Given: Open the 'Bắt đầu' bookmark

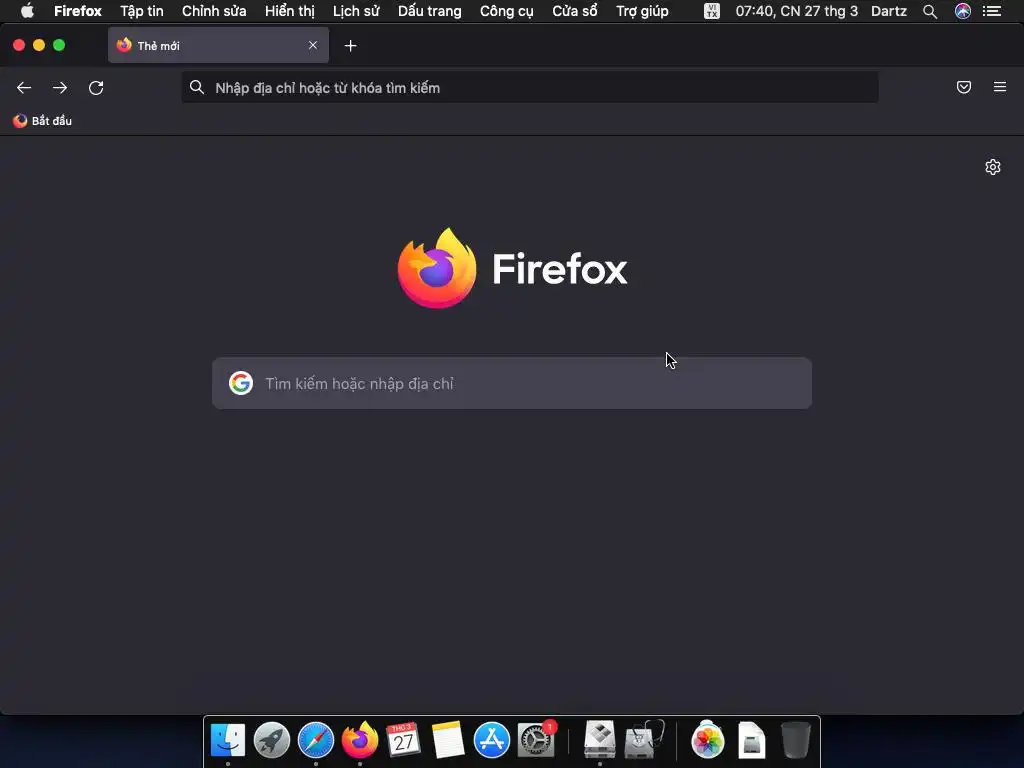Looking at the screenshot, I should [42, 121].
